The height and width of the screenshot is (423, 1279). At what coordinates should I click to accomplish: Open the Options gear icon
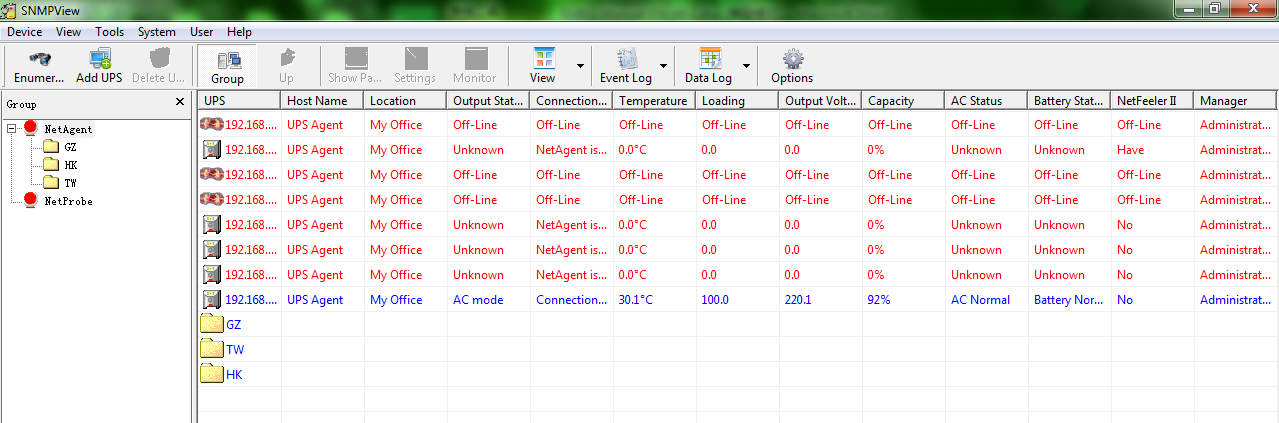792,59
